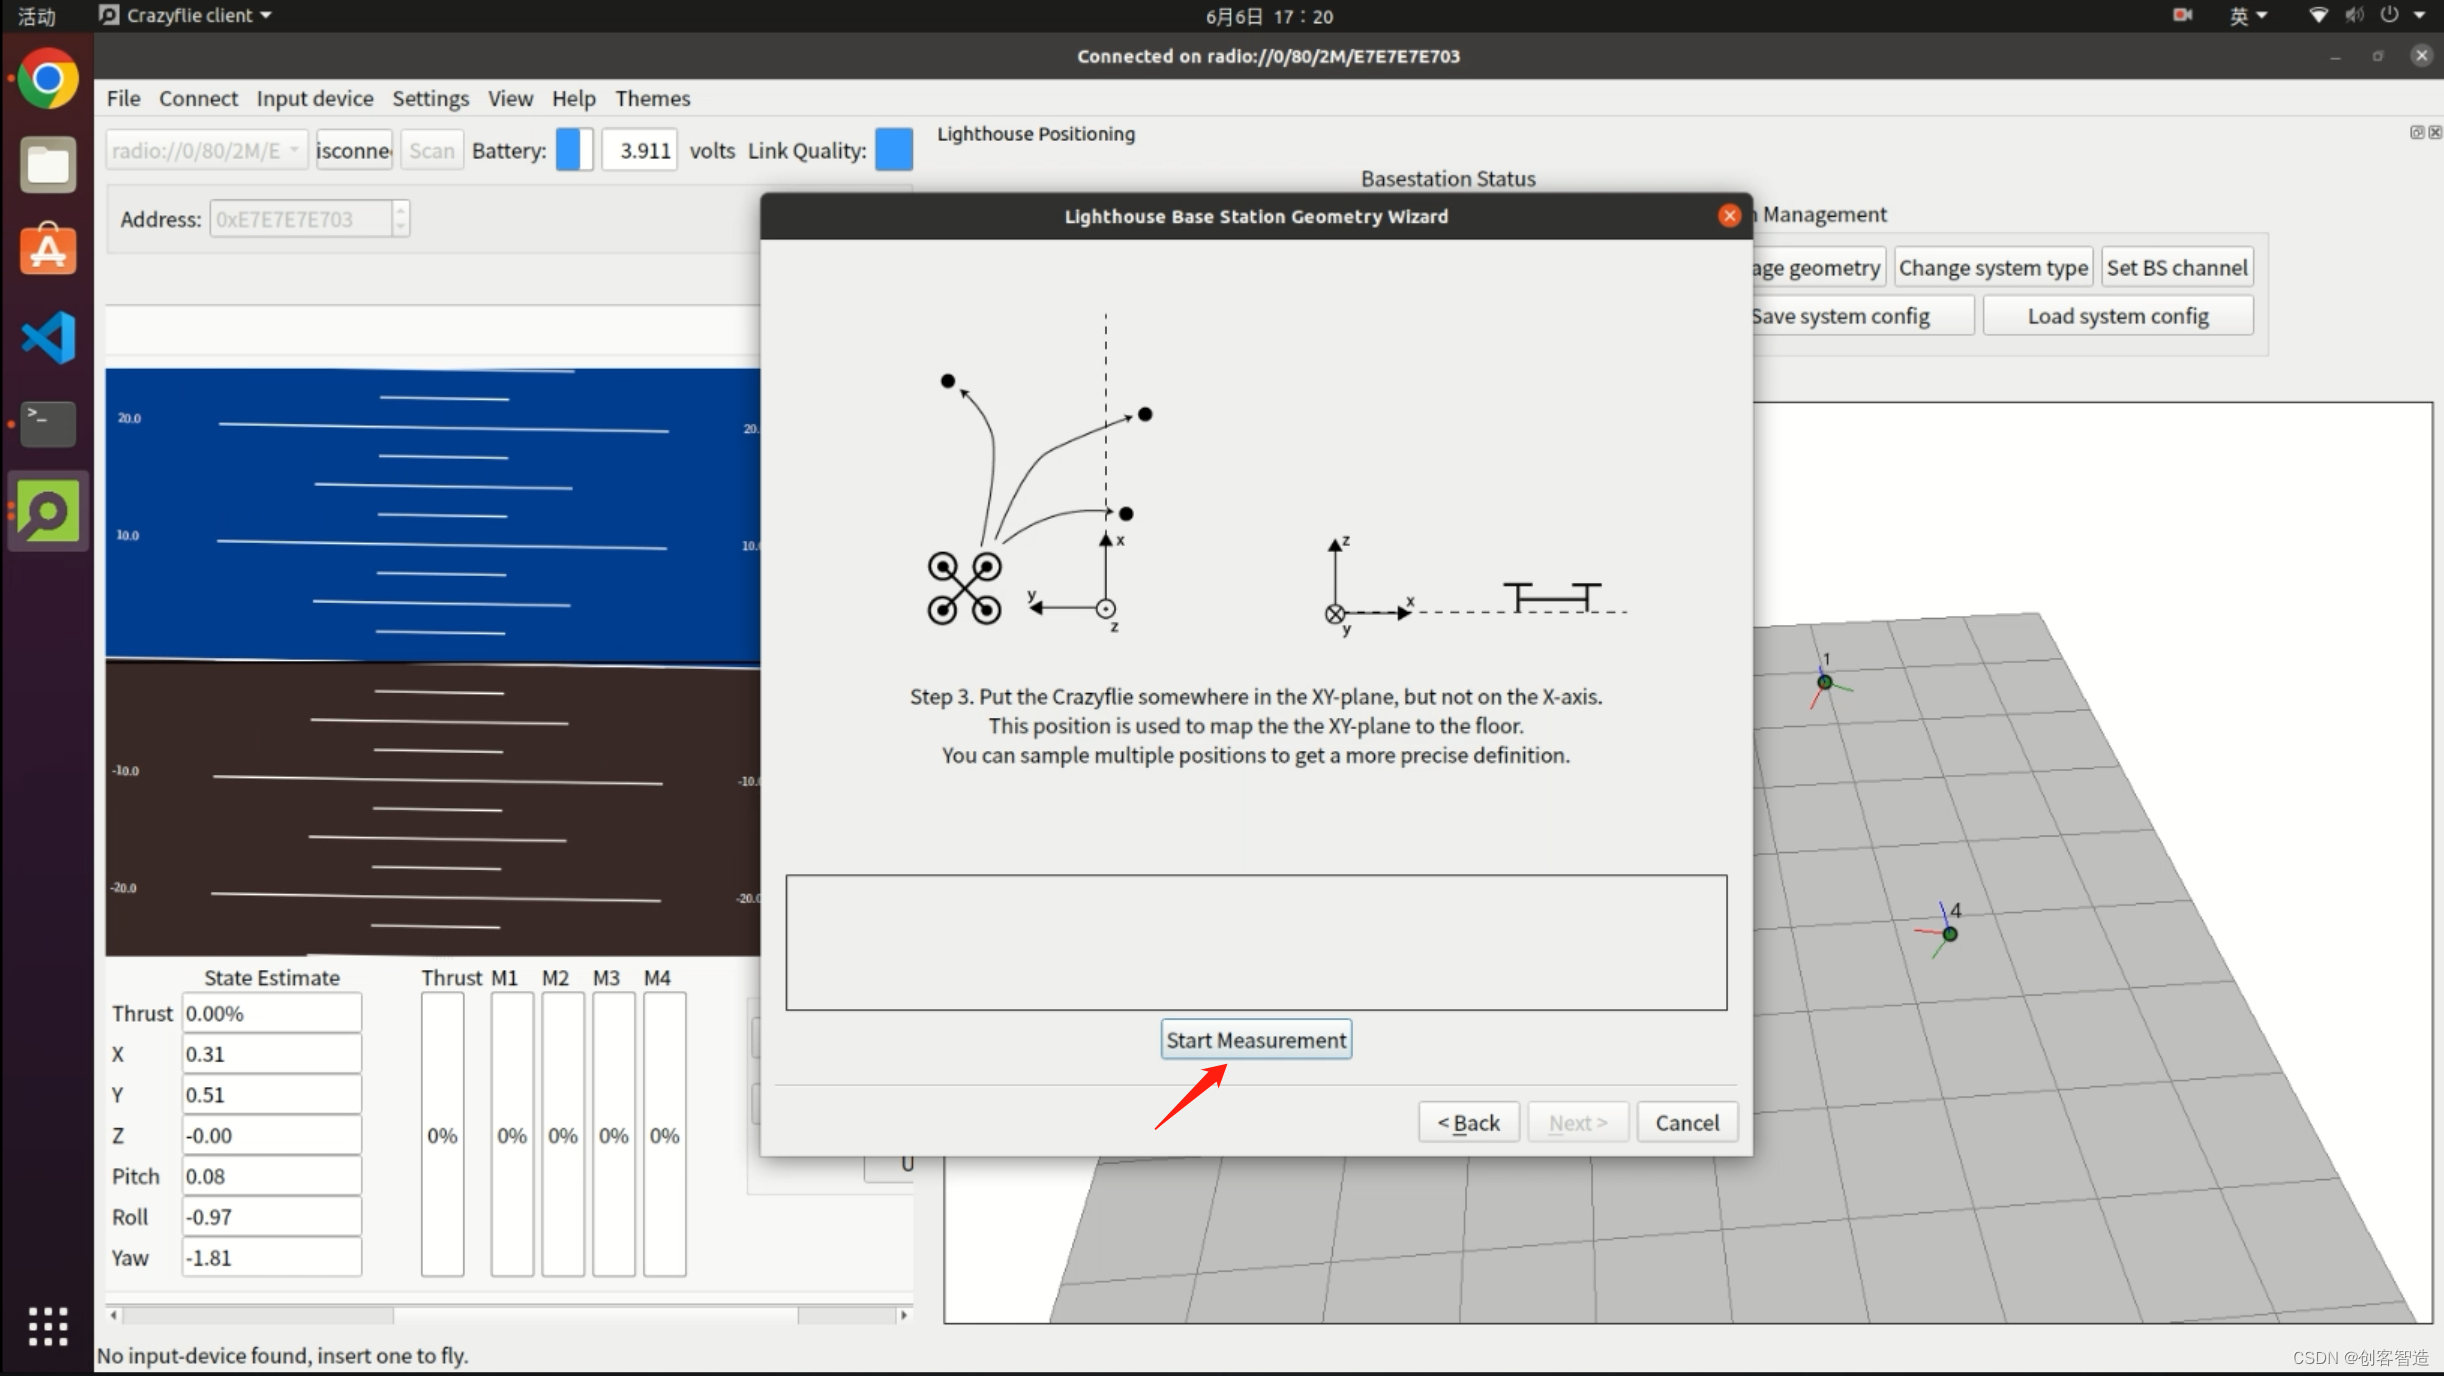Image resolution: width=2444 pixels, height=1376 pixels.
Task: Click the Address stepper arrows
Action: click(401, 218)
